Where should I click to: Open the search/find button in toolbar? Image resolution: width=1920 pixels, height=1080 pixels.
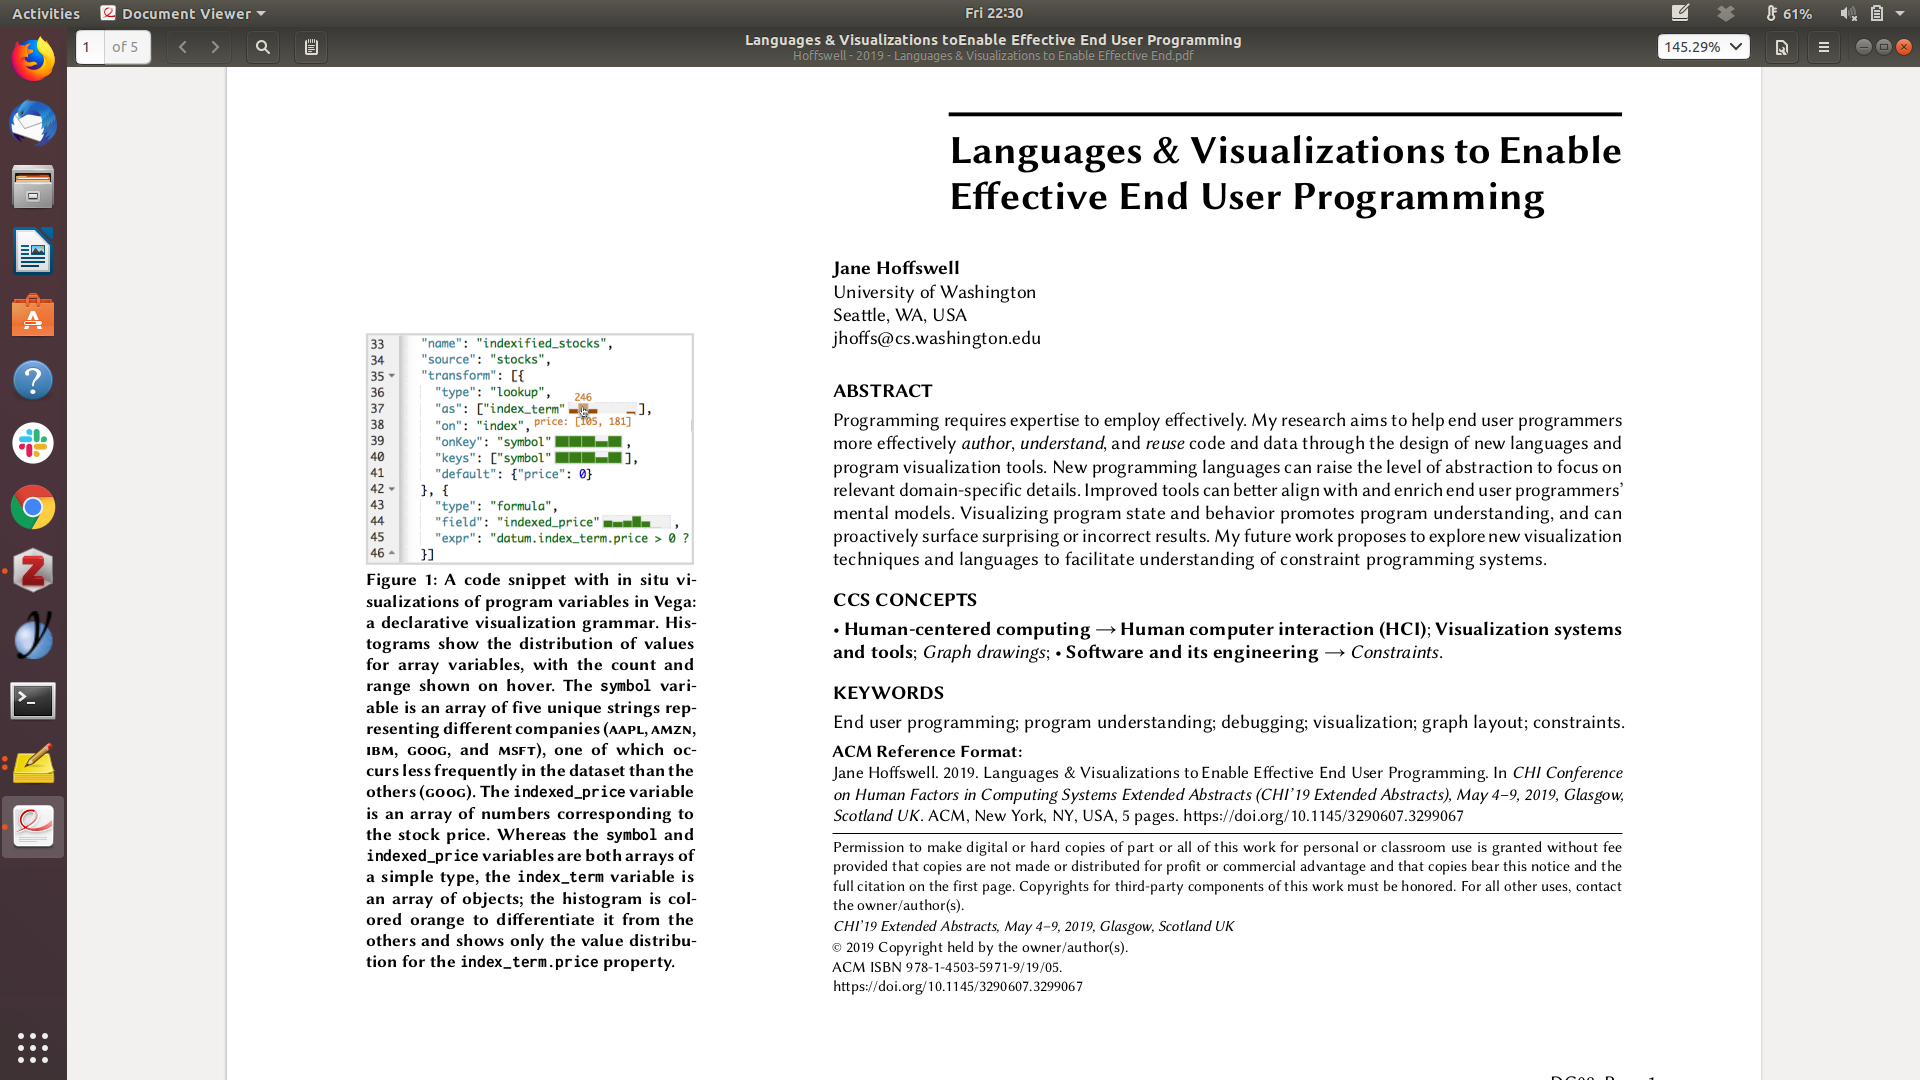(x=262, y=47)
